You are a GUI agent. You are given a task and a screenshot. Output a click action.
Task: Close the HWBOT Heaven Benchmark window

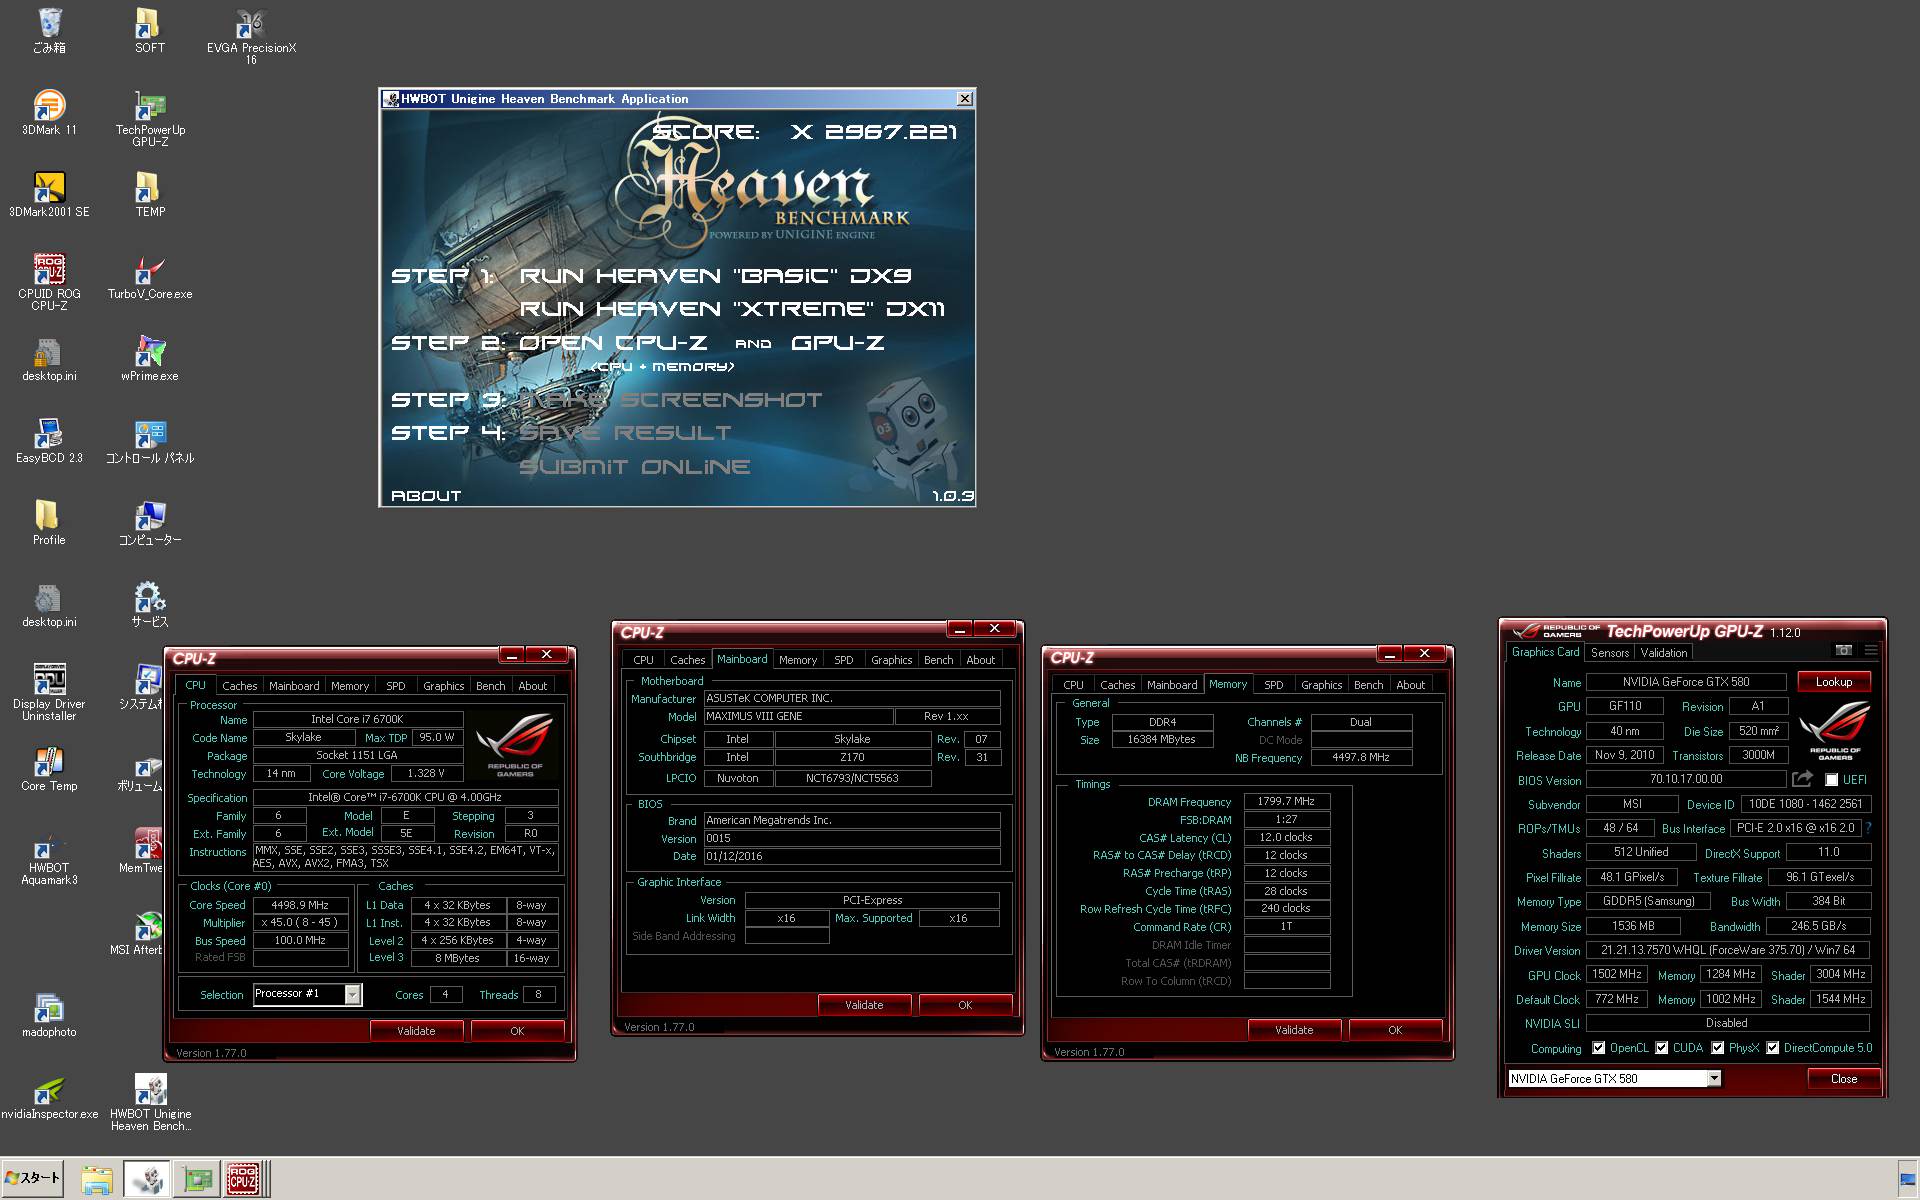pos(964,99)
